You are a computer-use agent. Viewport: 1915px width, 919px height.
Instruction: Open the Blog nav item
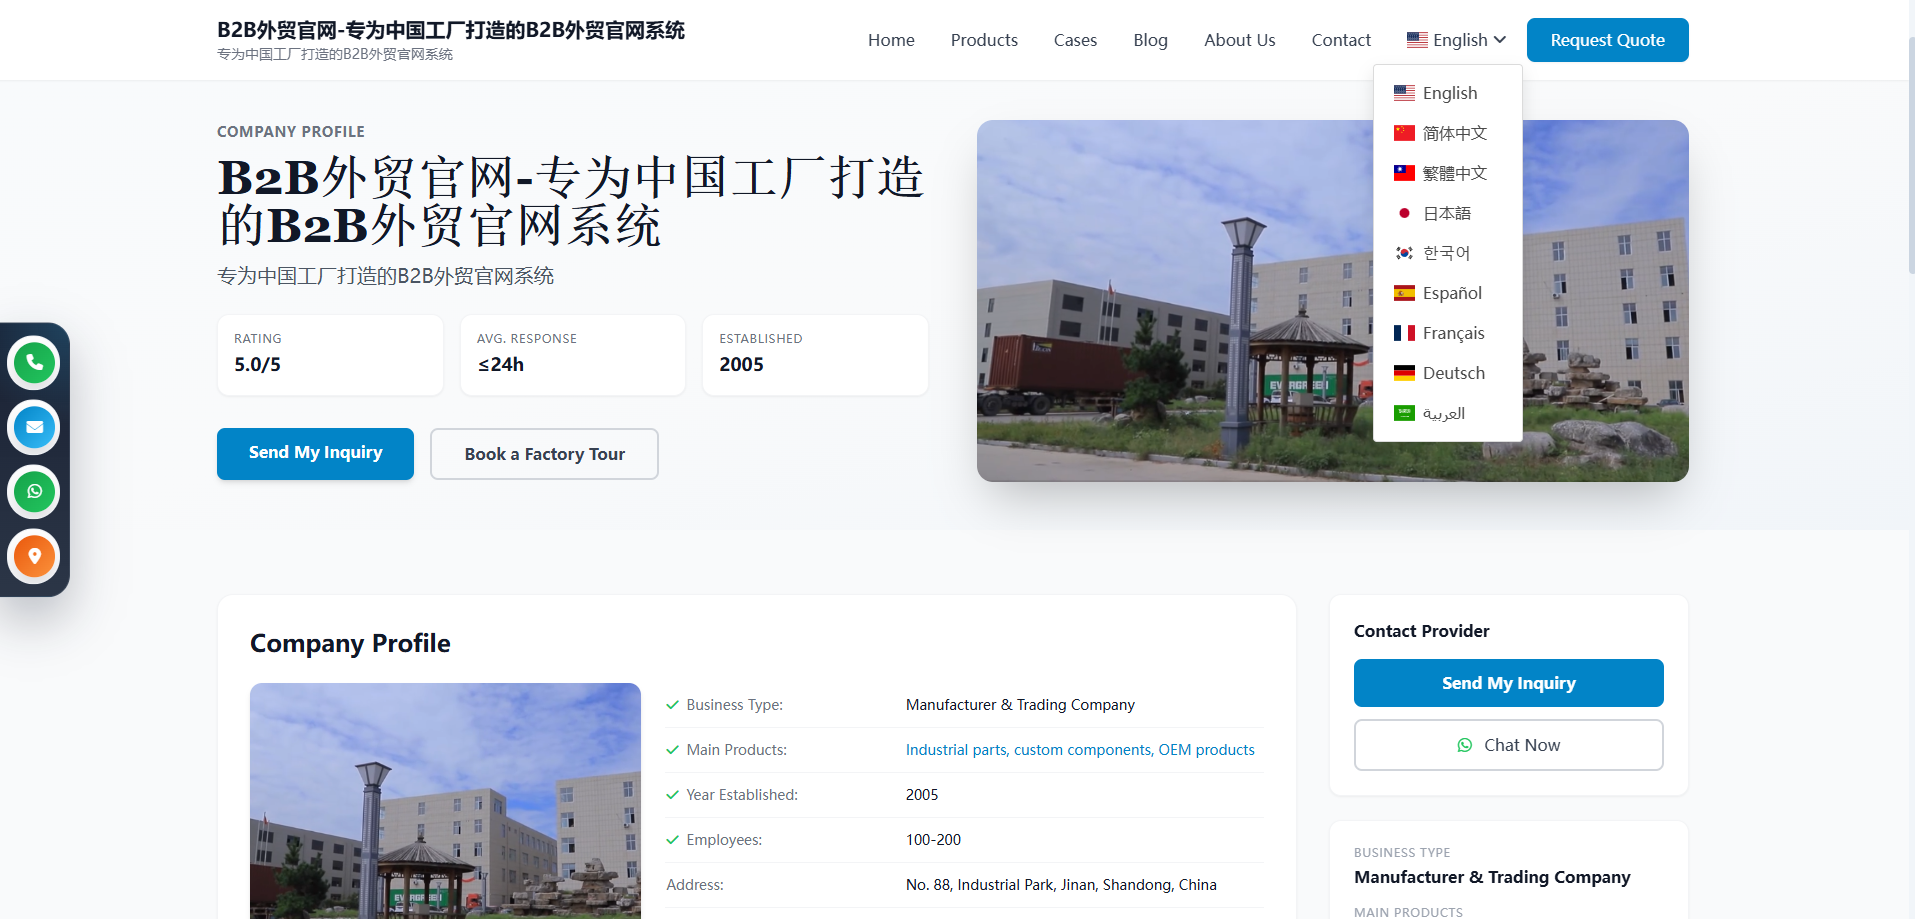point(1150,40)
